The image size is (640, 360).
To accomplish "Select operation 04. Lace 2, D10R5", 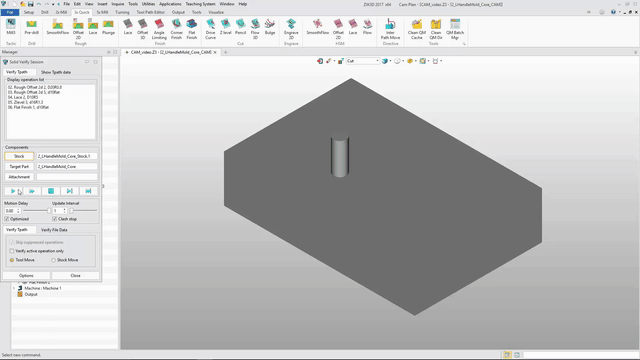I will (x=23, y=98).
